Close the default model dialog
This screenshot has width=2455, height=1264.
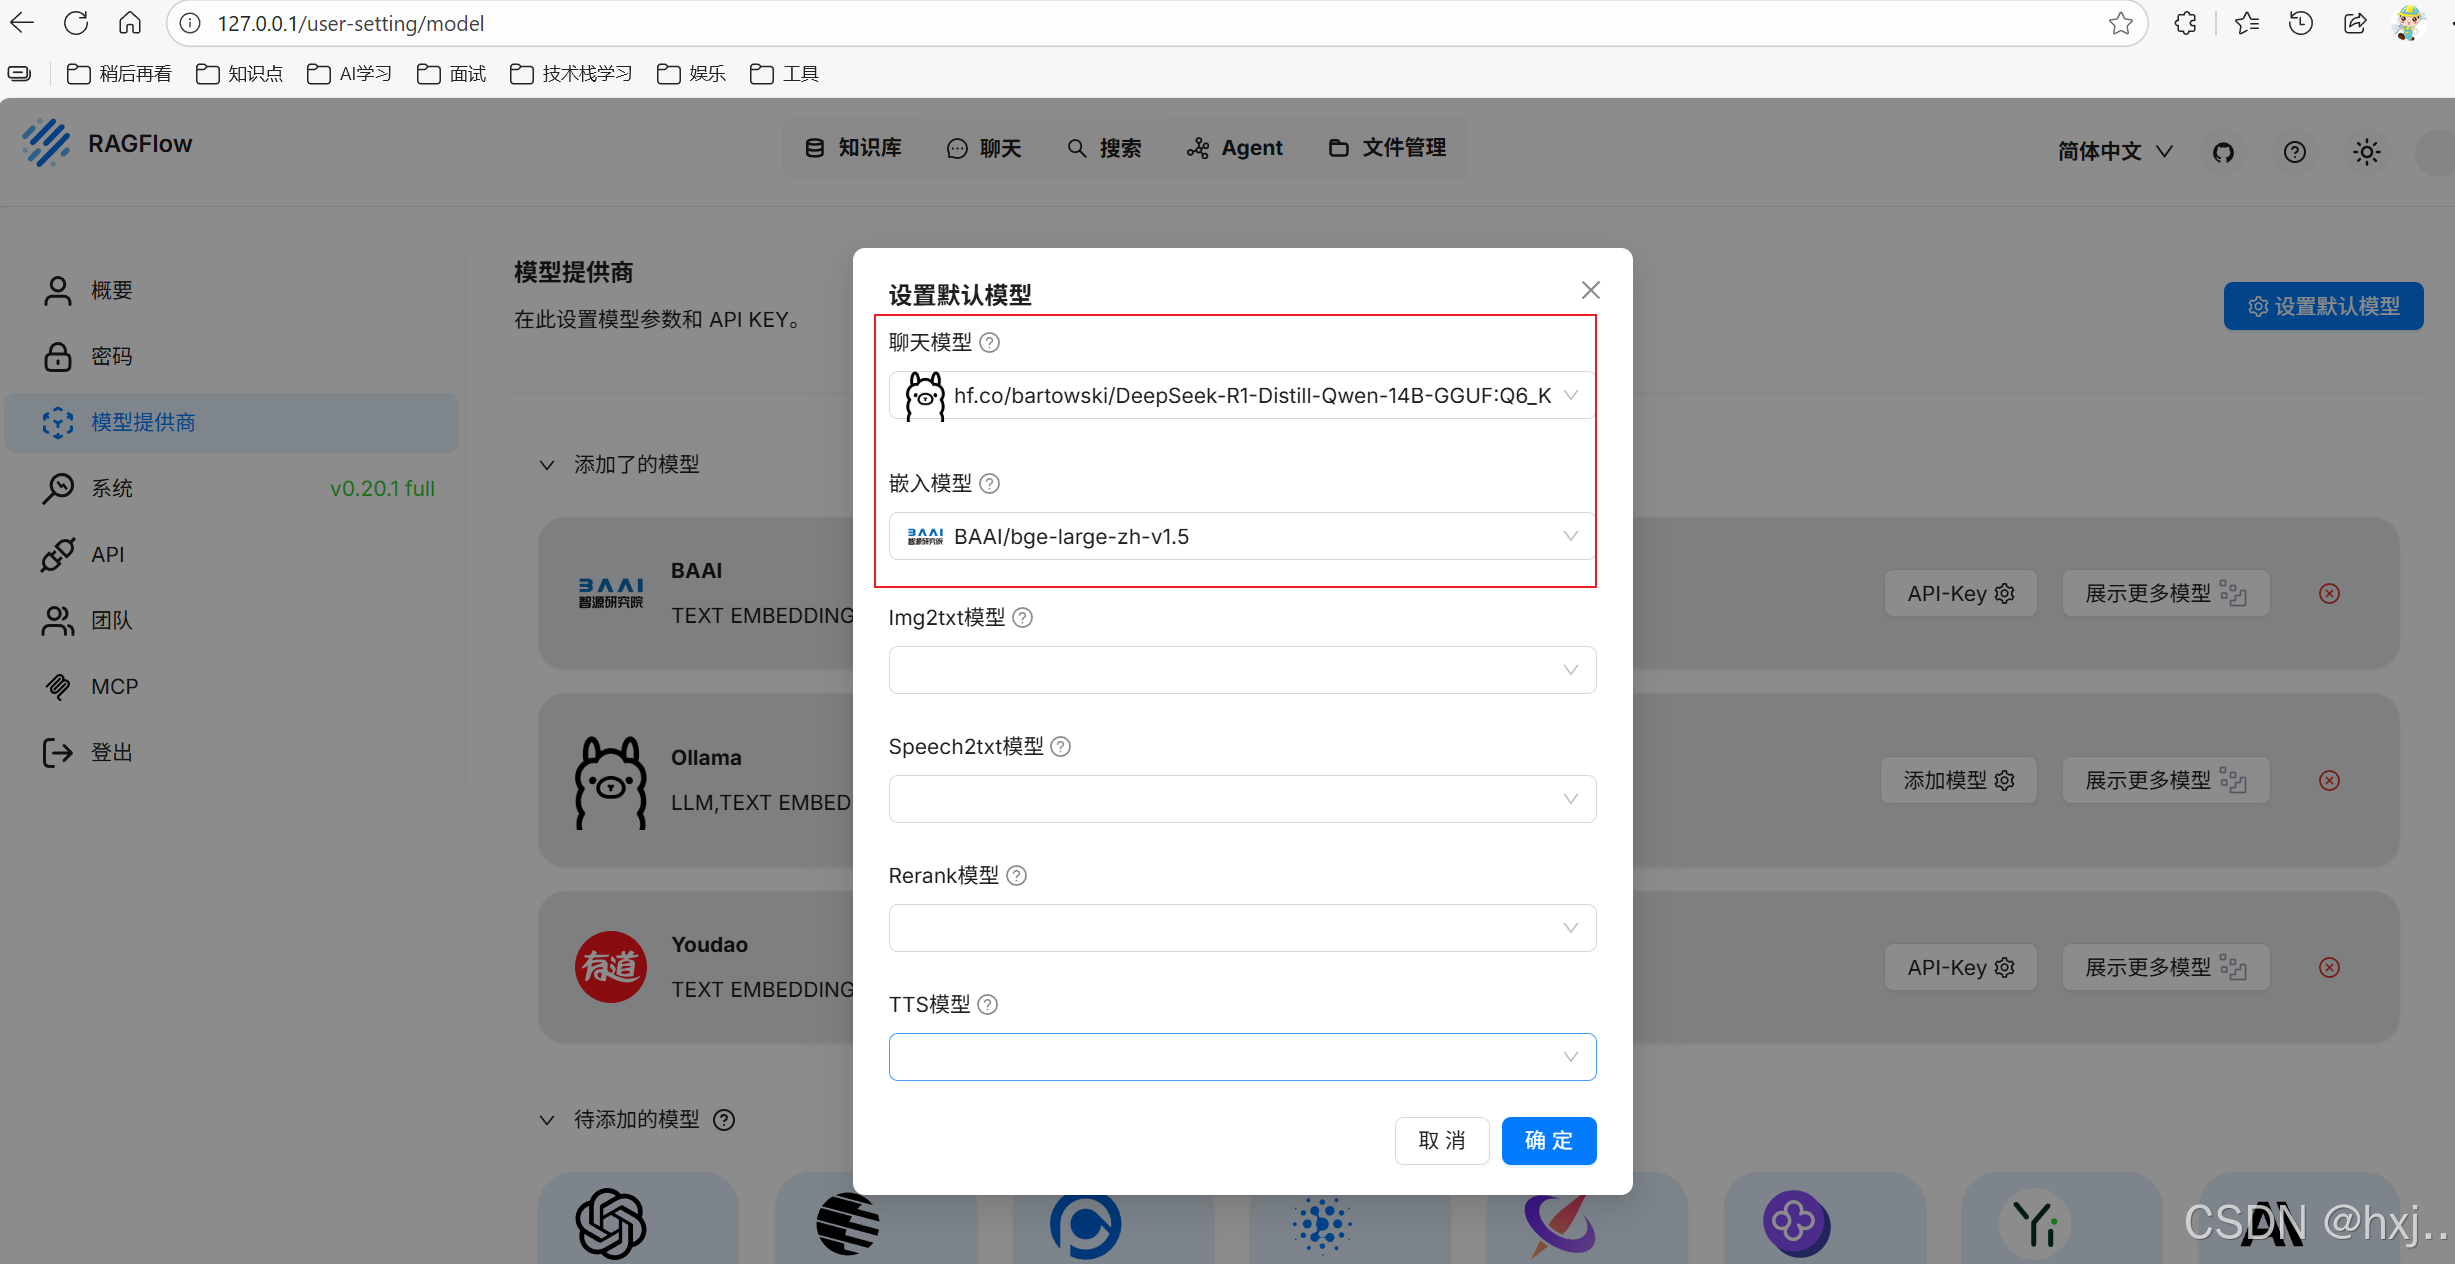pos(1591,290)
